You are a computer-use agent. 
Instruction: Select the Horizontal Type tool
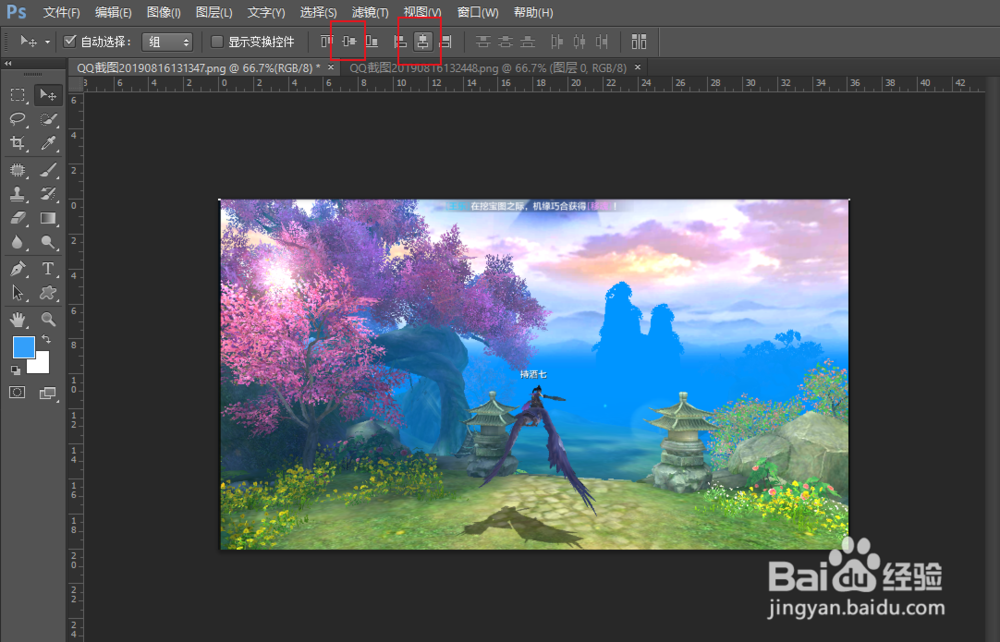[x=48, y=268]
